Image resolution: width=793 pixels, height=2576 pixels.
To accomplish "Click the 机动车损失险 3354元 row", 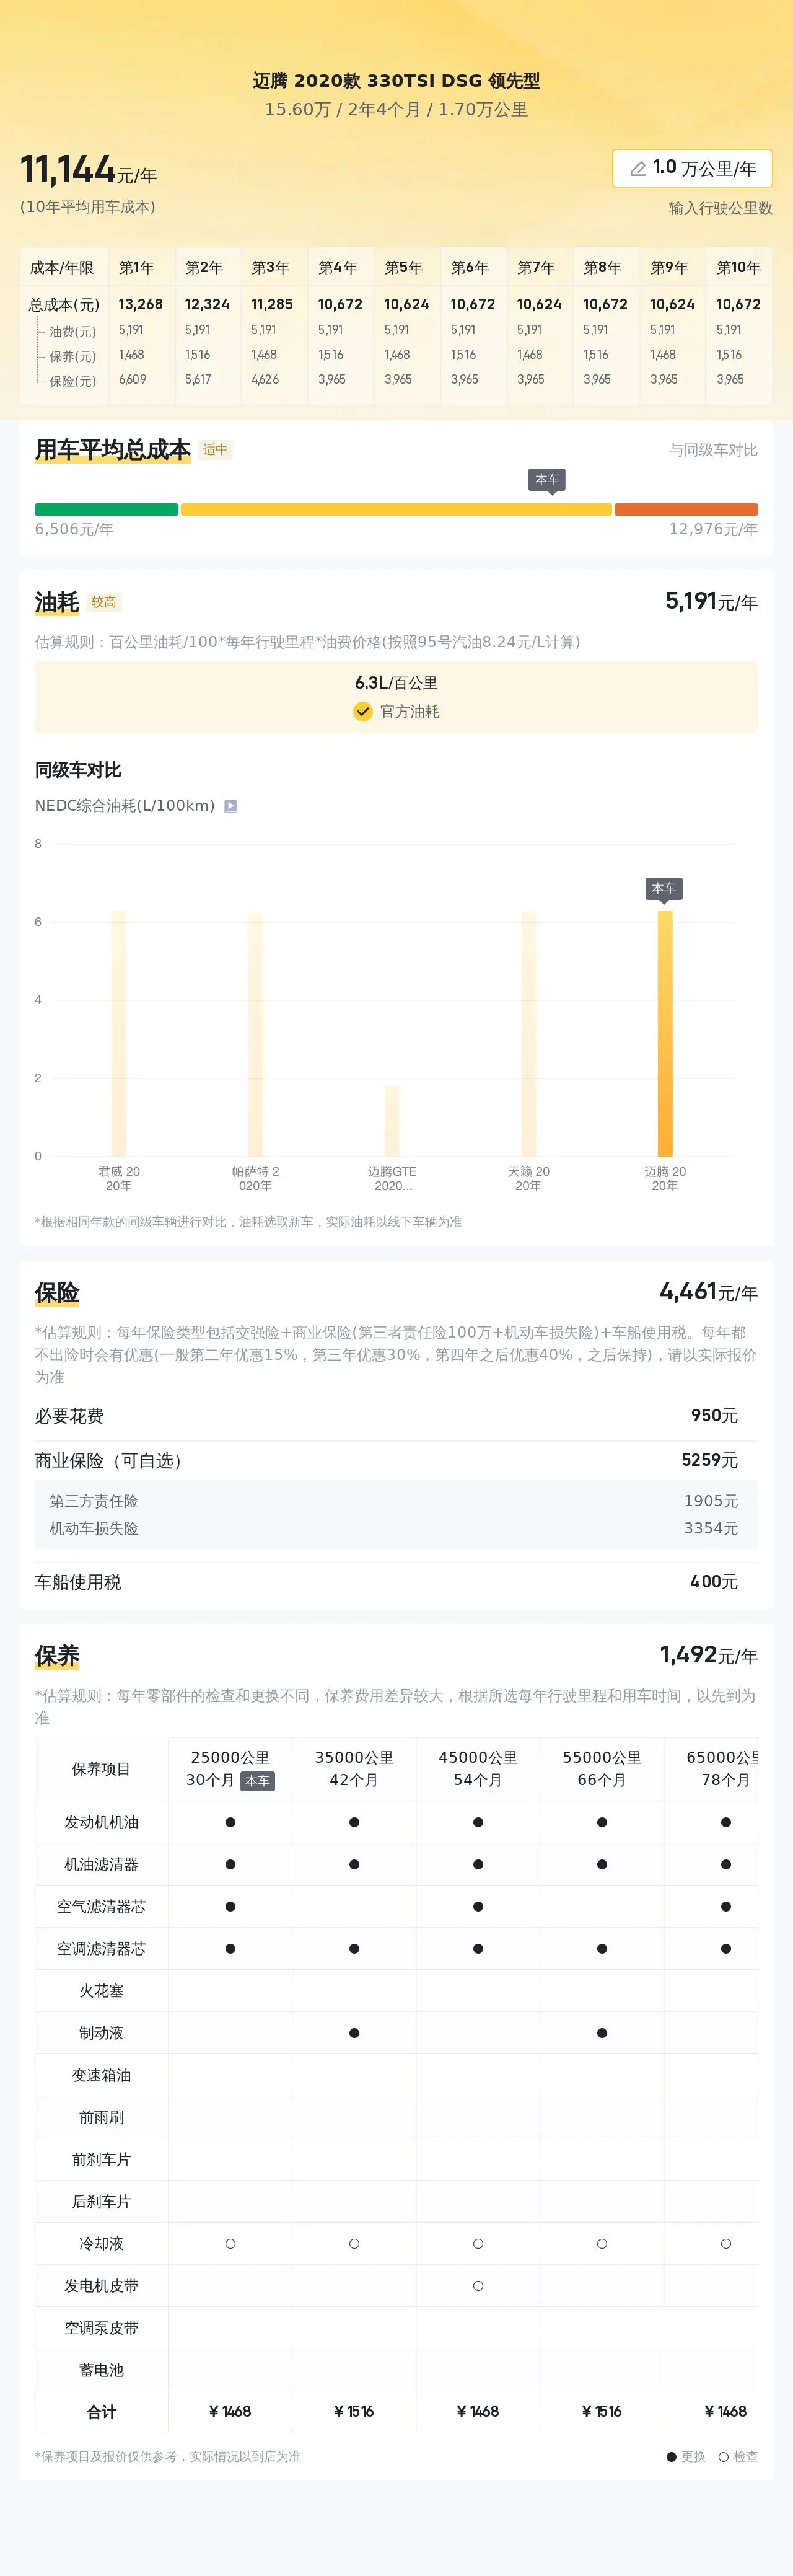I will coord(396,1528).
